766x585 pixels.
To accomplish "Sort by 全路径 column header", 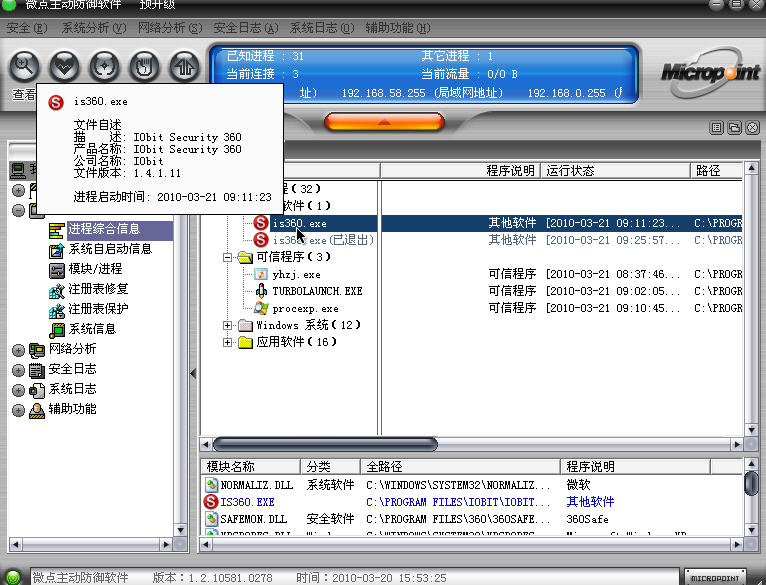I will coord(460,467).
